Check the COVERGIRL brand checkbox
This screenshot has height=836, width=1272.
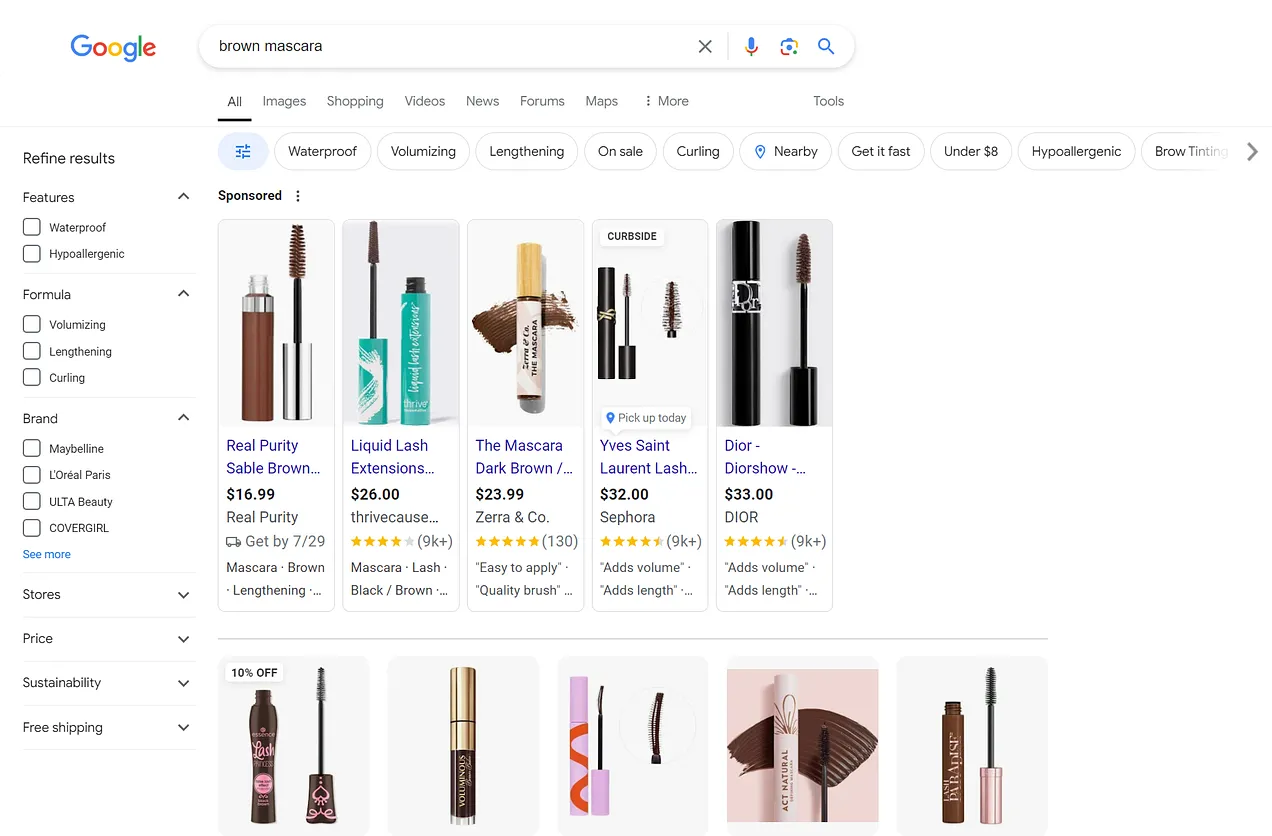[32, 528]
